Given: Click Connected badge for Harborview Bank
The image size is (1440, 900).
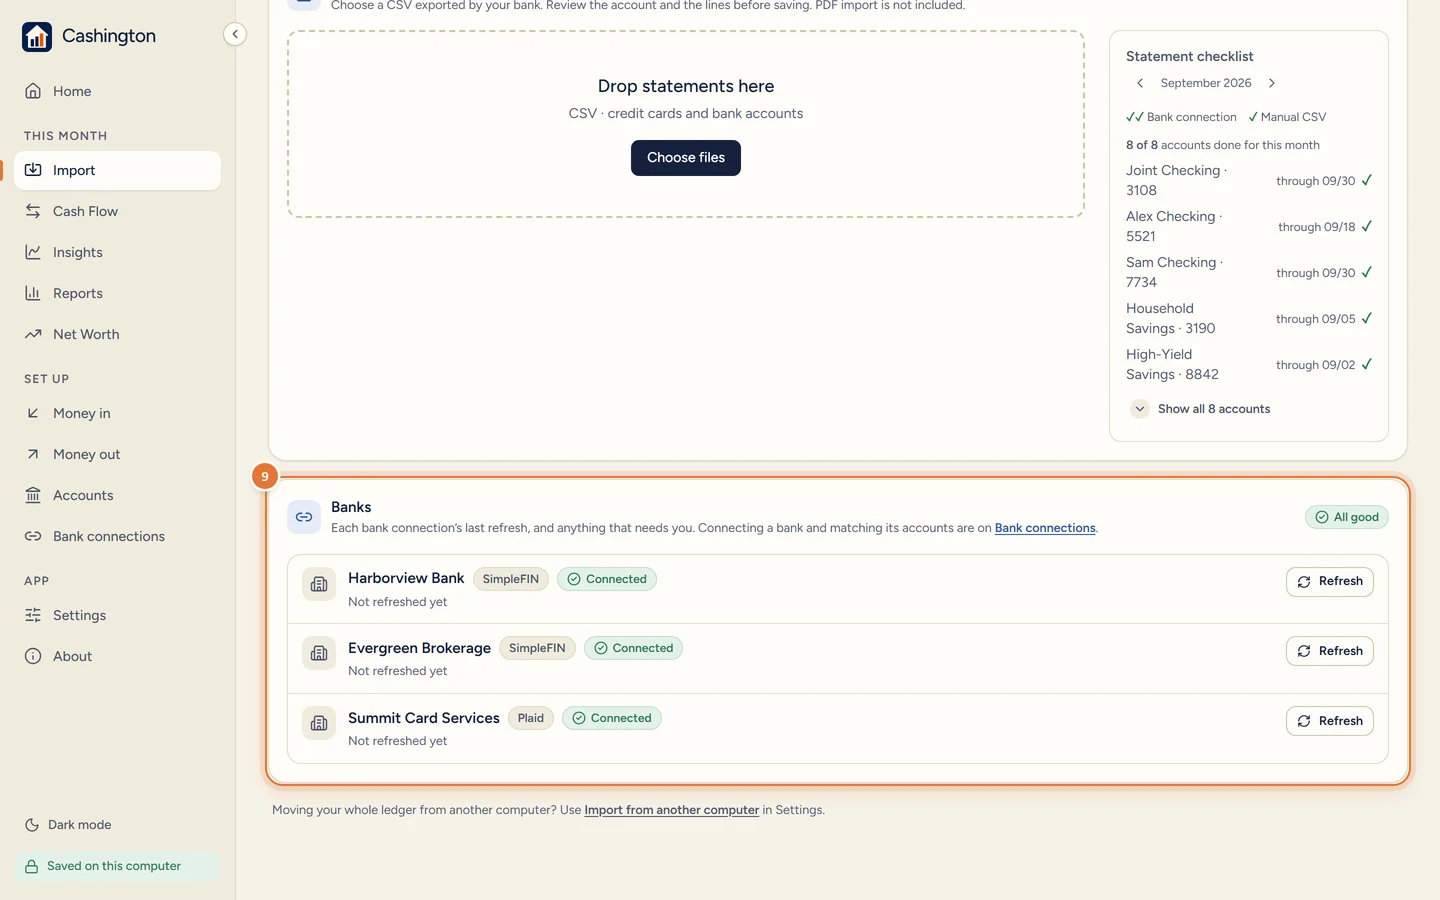Looking at the screenshot, I should tap(607, 579).
